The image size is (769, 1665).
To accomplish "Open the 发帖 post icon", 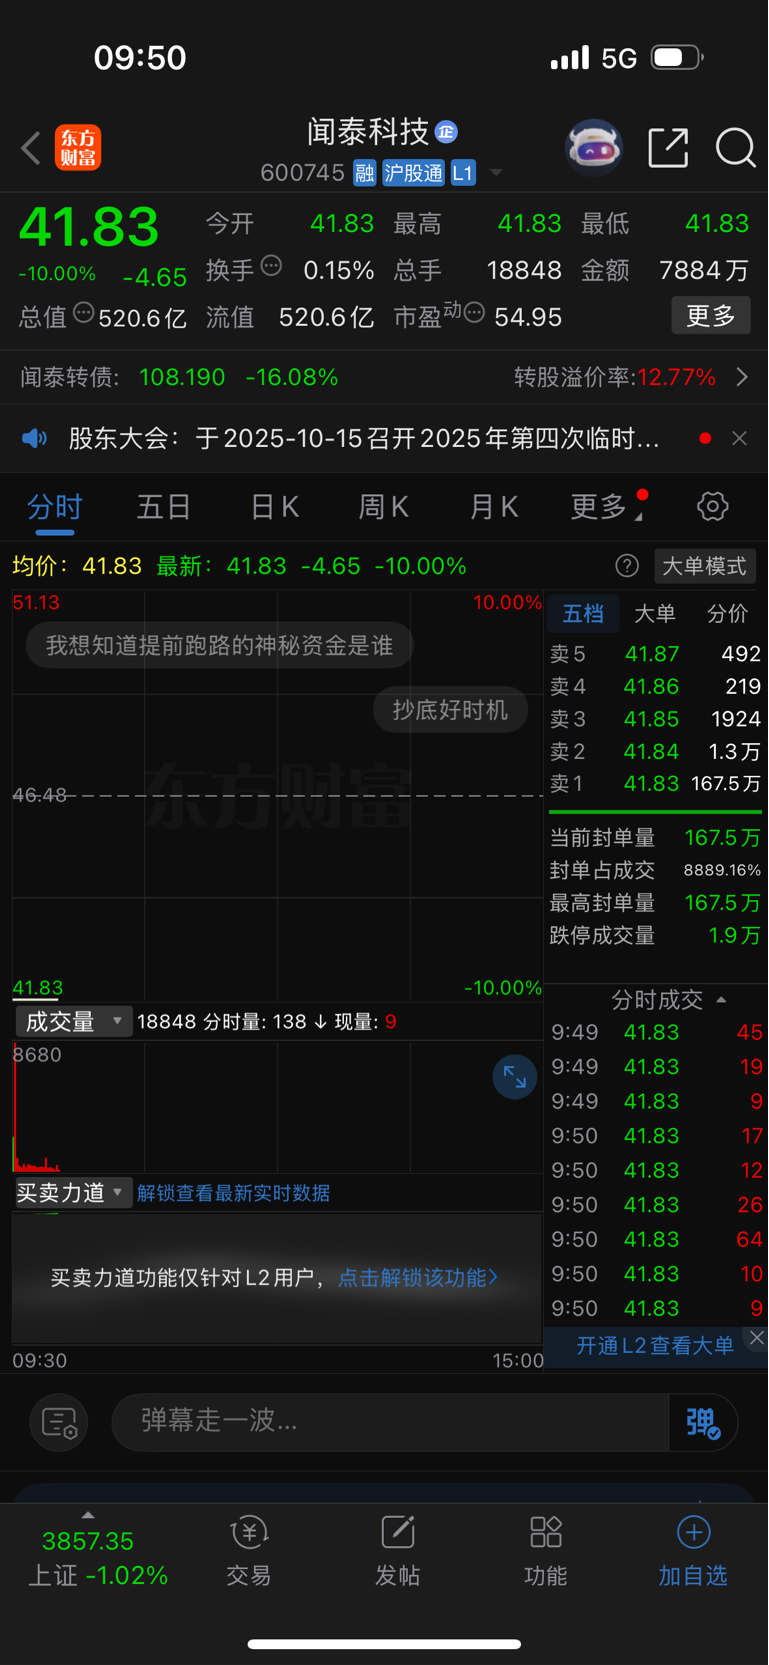I will coord(397,1551).
